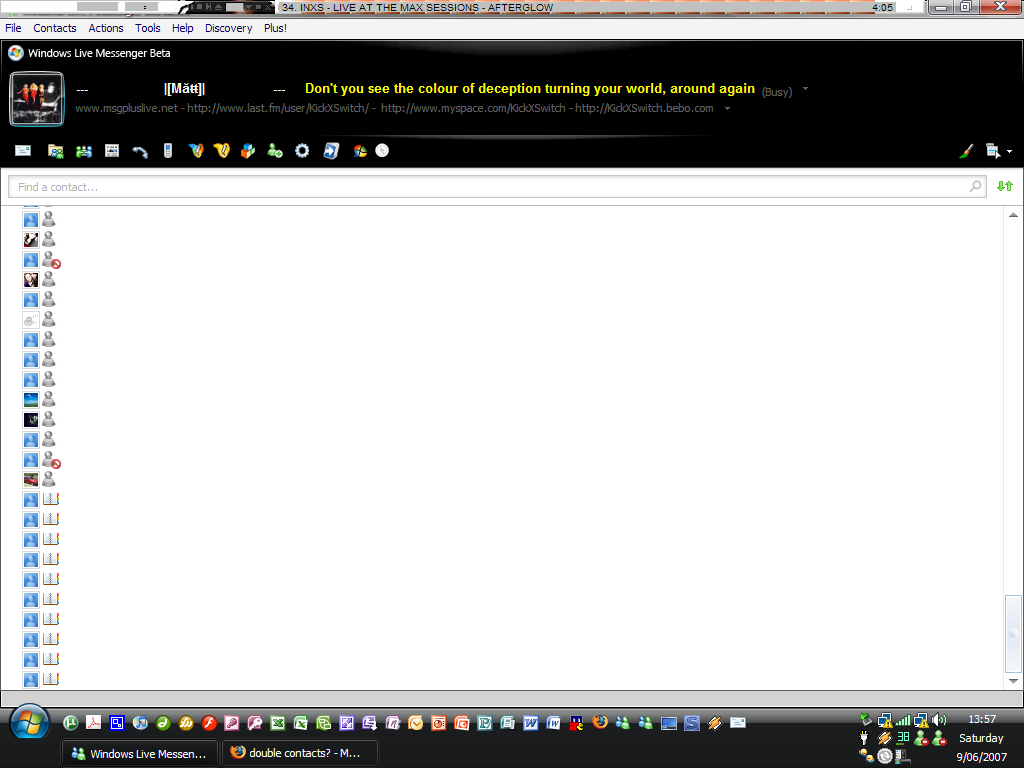Open the Contacts menu

[x=55, y=28]
